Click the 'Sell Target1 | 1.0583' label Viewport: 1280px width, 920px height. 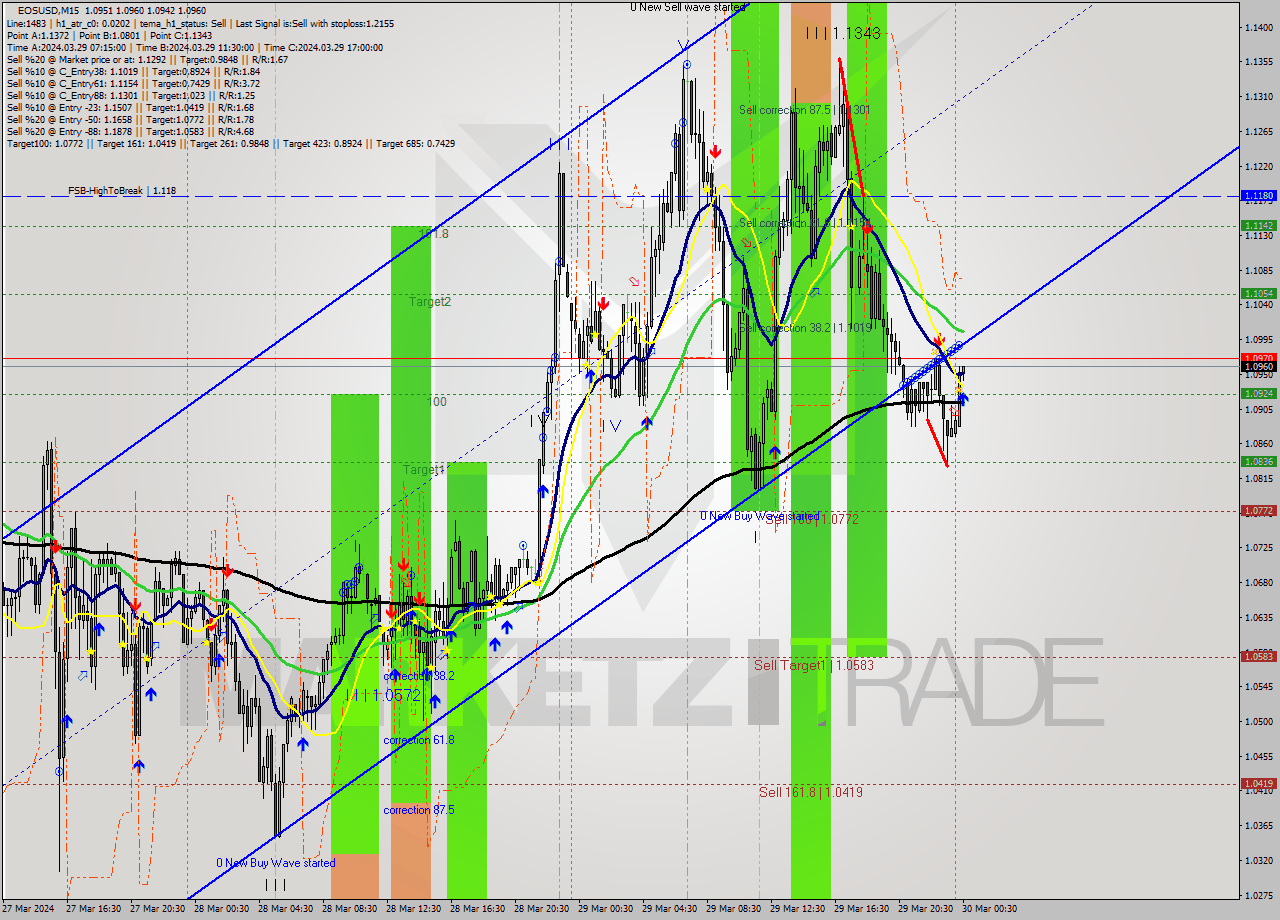click(x=814, y=665)
